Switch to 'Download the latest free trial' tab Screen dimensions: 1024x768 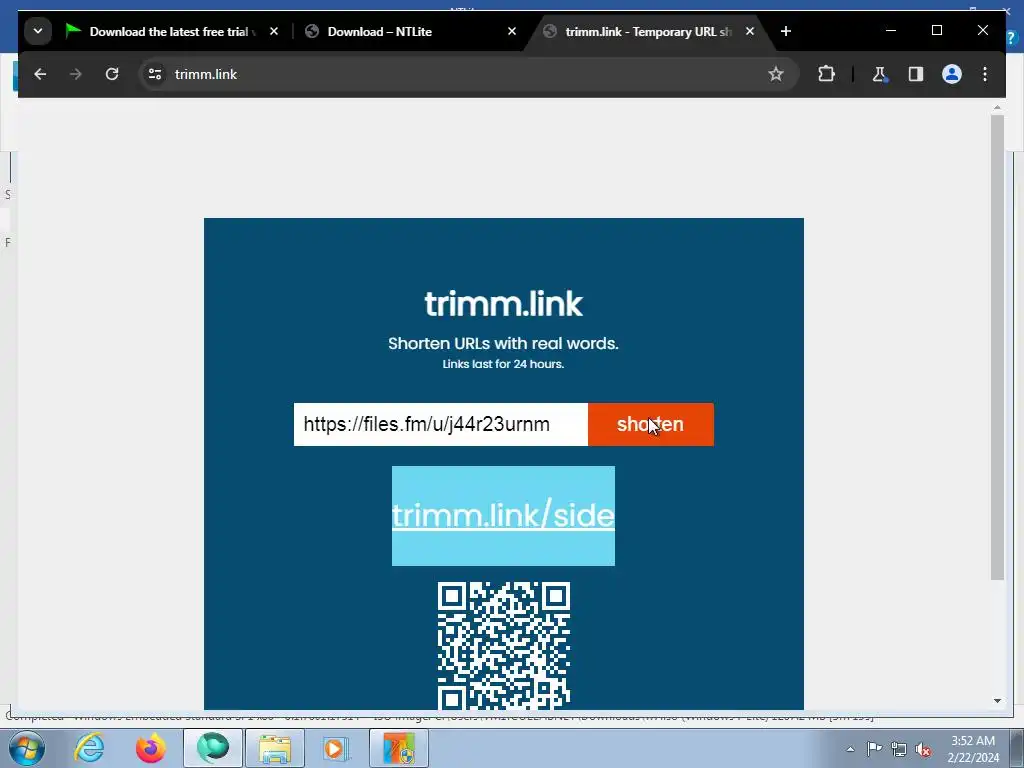click(x=171, y=31)
